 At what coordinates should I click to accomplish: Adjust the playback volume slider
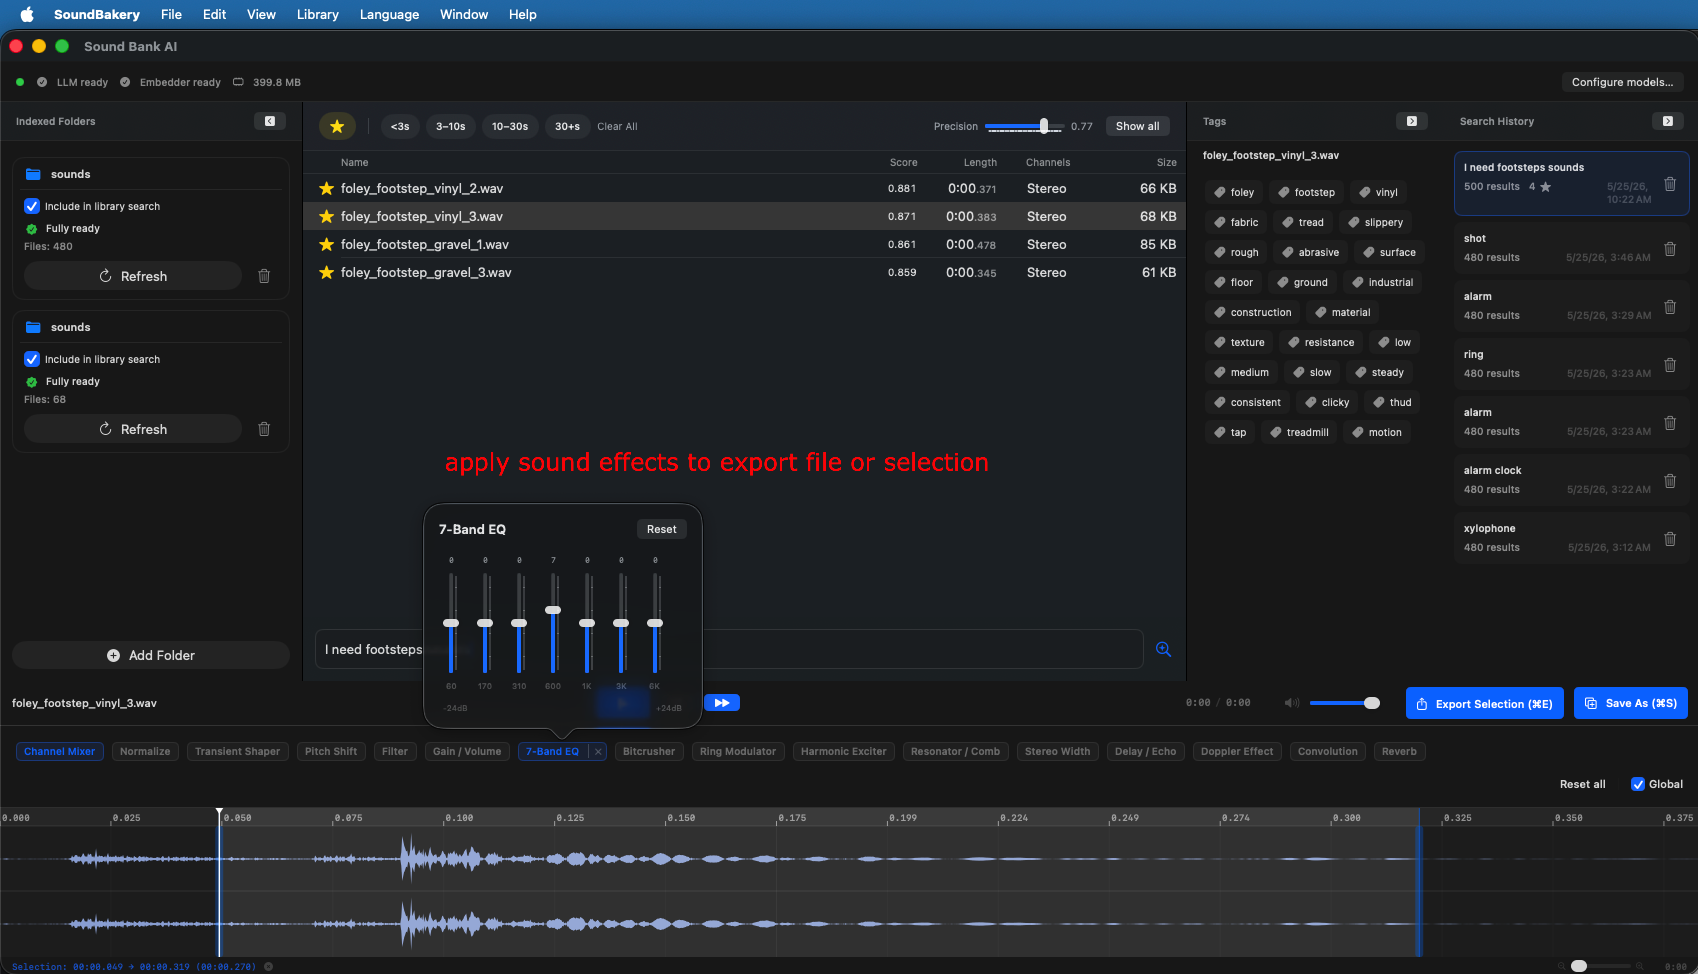point(1371,703)
